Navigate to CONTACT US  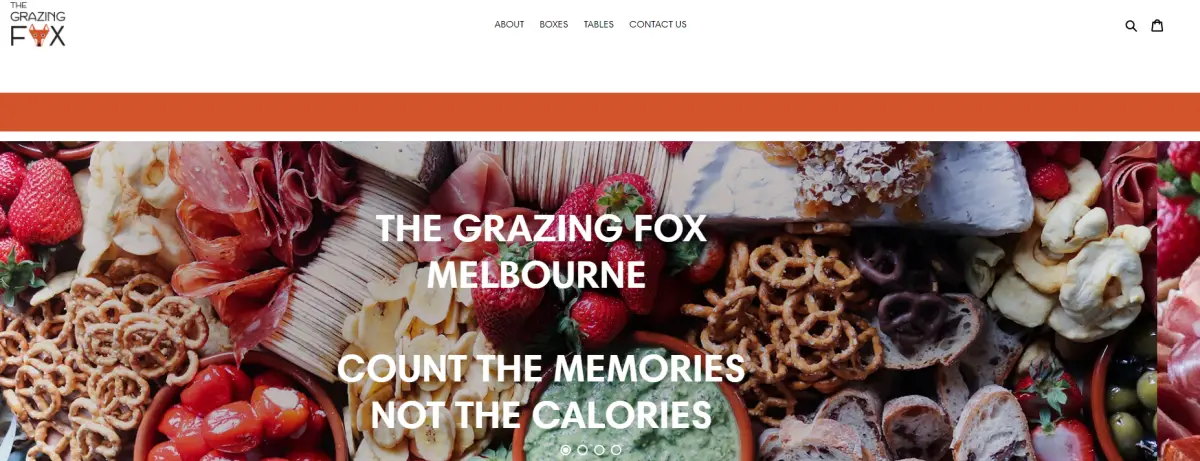point(658,25)
